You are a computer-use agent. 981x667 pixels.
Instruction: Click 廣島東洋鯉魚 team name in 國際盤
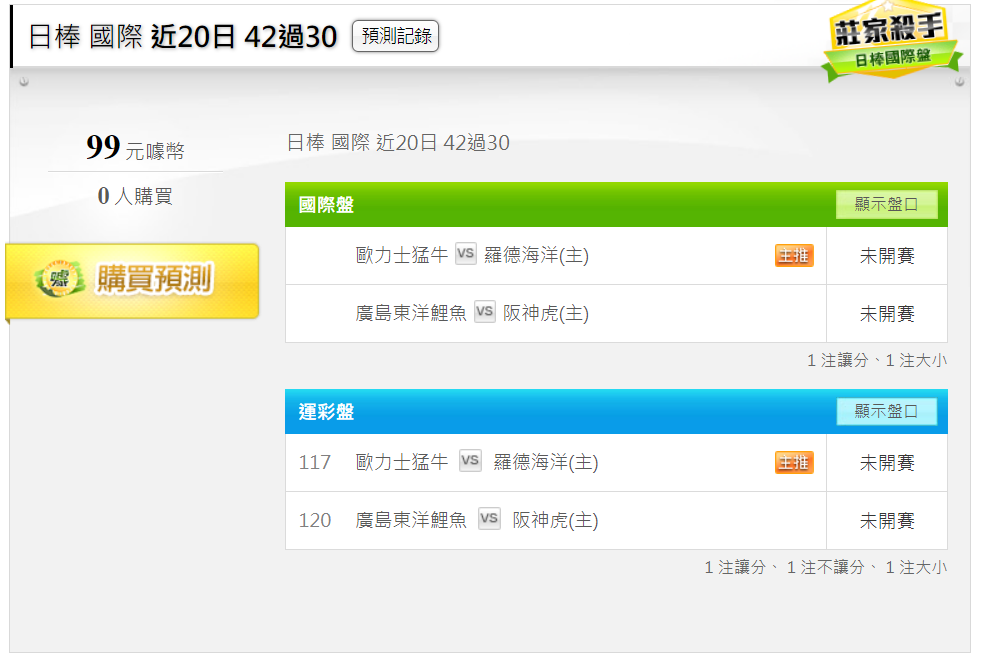(411, 313)
